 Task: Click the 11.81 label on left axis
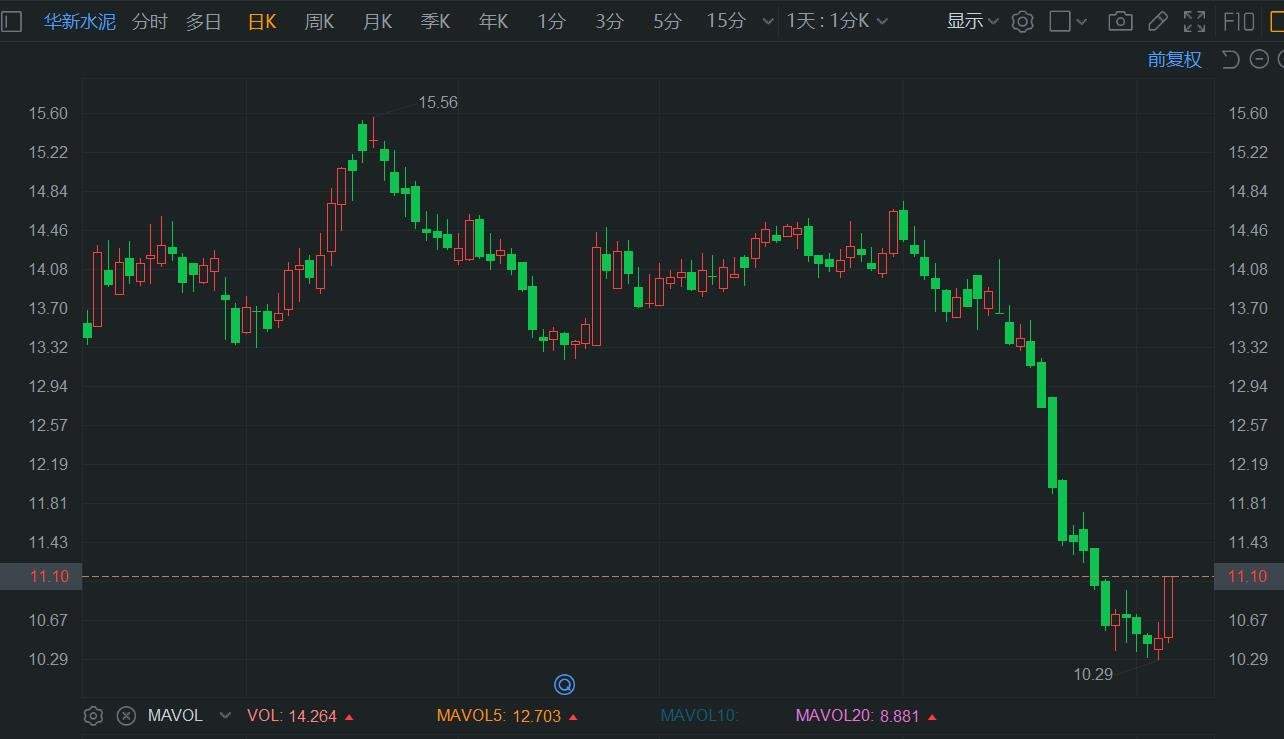click(x=48, y=503)
